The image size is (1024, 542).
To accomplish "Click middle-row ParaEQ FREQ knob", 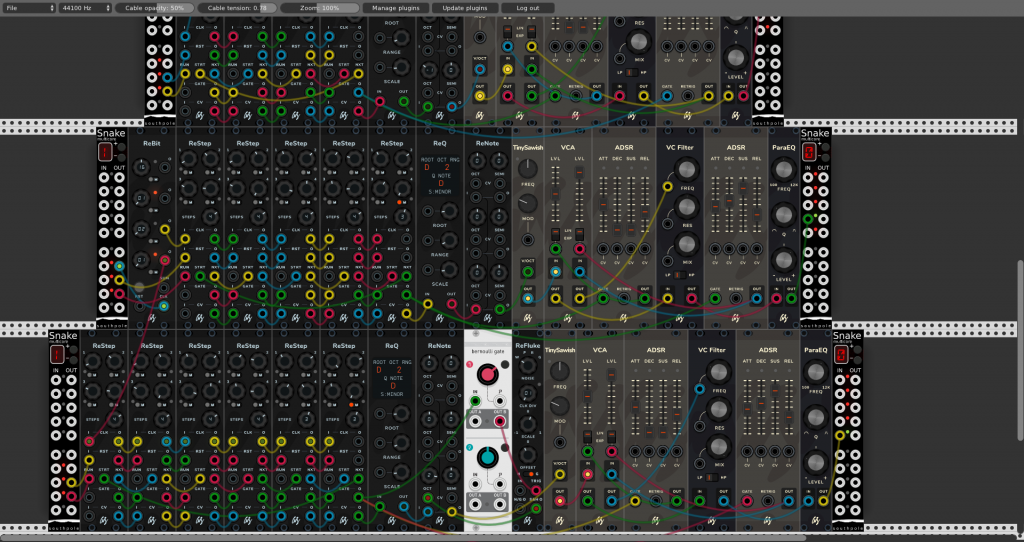I will pyautogui.click(x=784, y=170).
